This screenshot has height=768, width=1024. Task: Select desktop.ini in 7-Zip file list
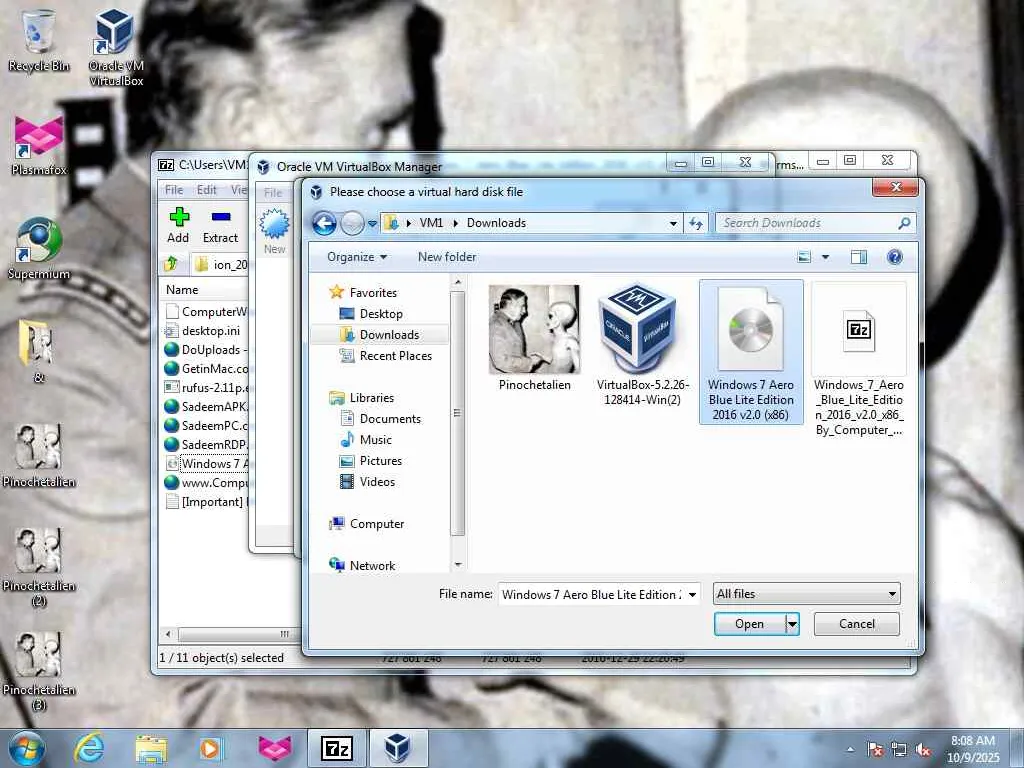point(202,331)
